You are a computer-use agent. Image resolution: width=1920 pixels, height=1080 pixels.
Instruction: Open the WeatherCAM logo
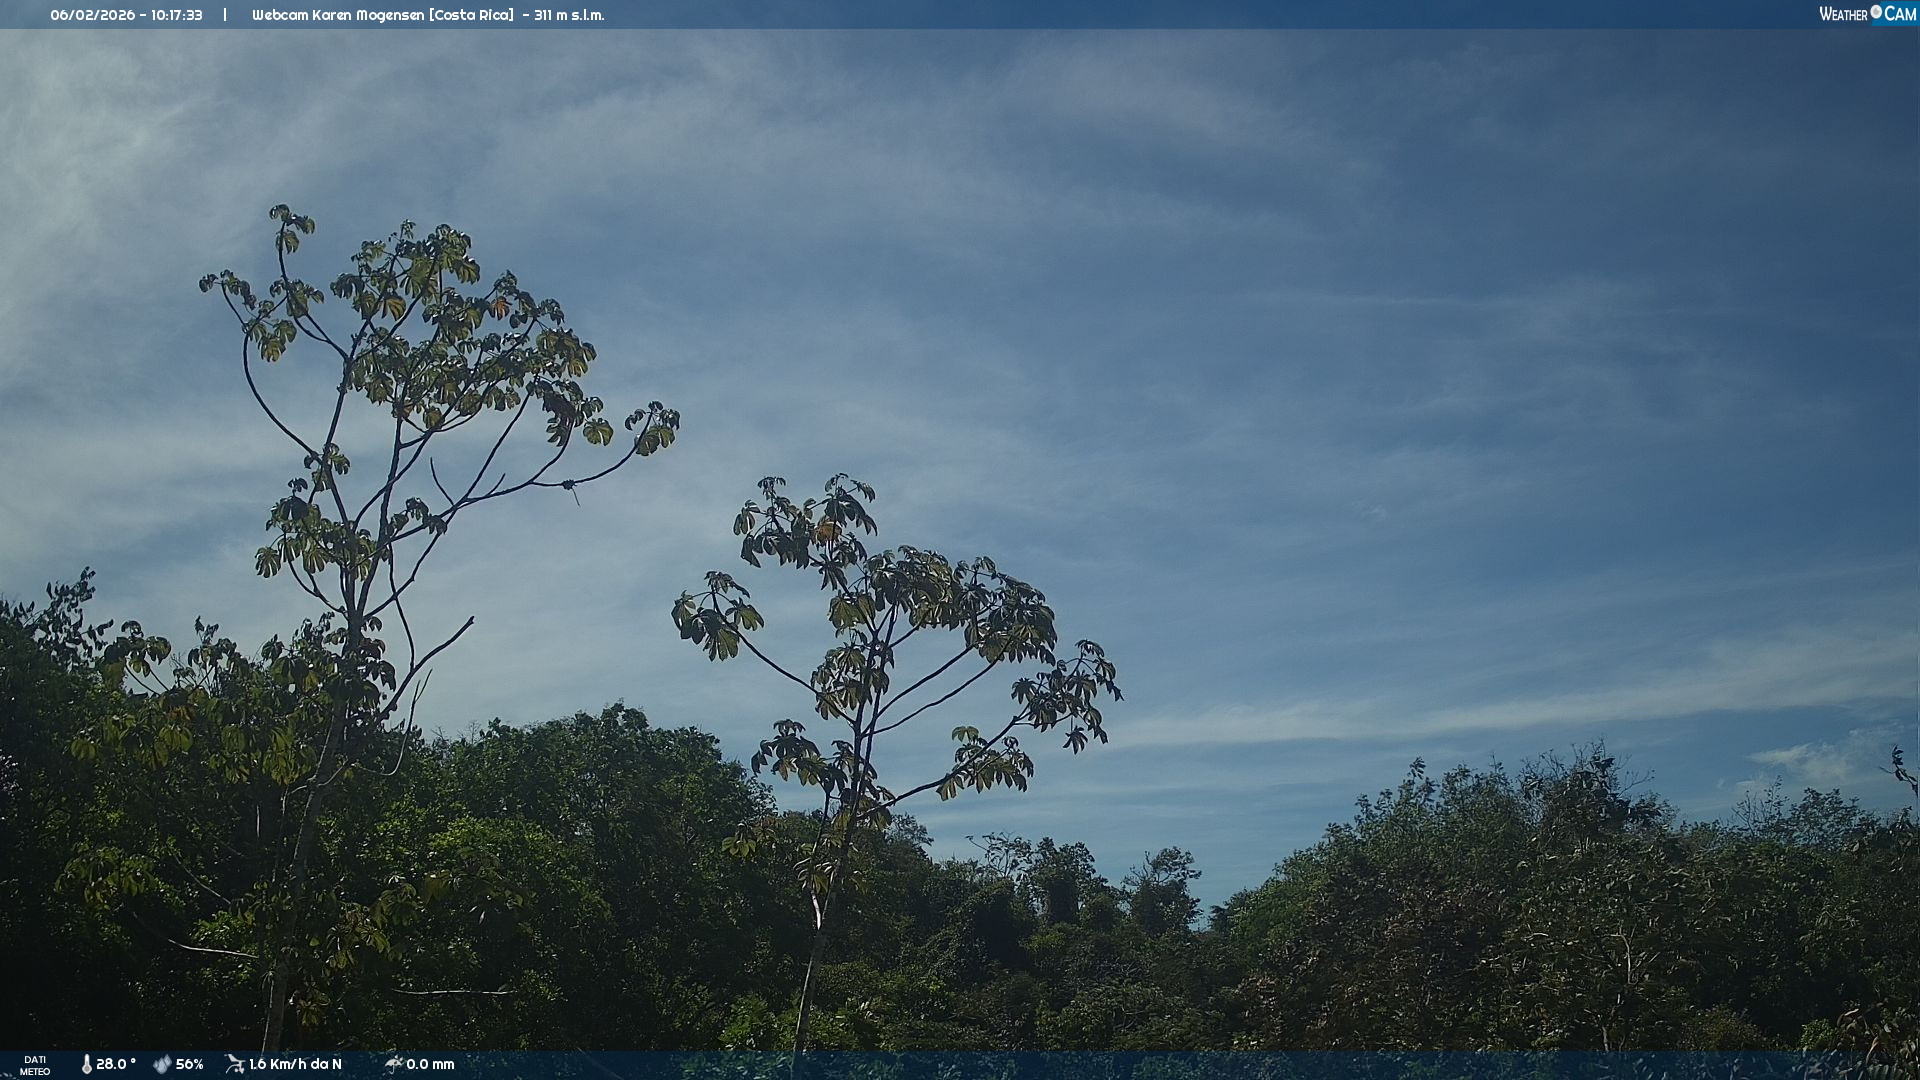[x=1867, y=14]
